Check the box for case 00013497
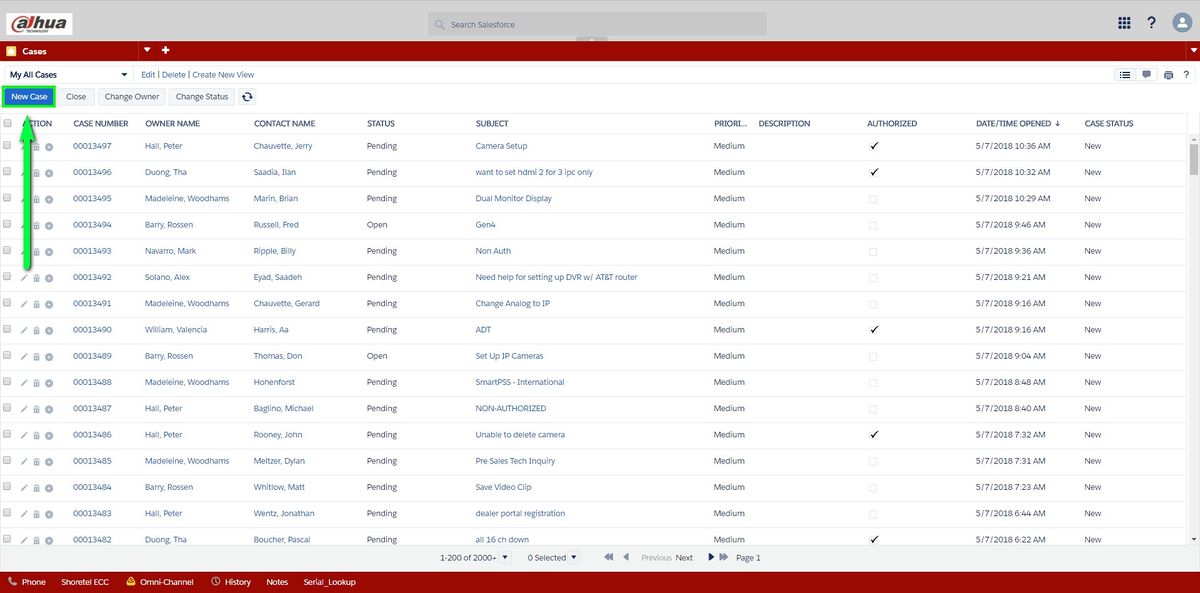 click(x=8, y=146)
